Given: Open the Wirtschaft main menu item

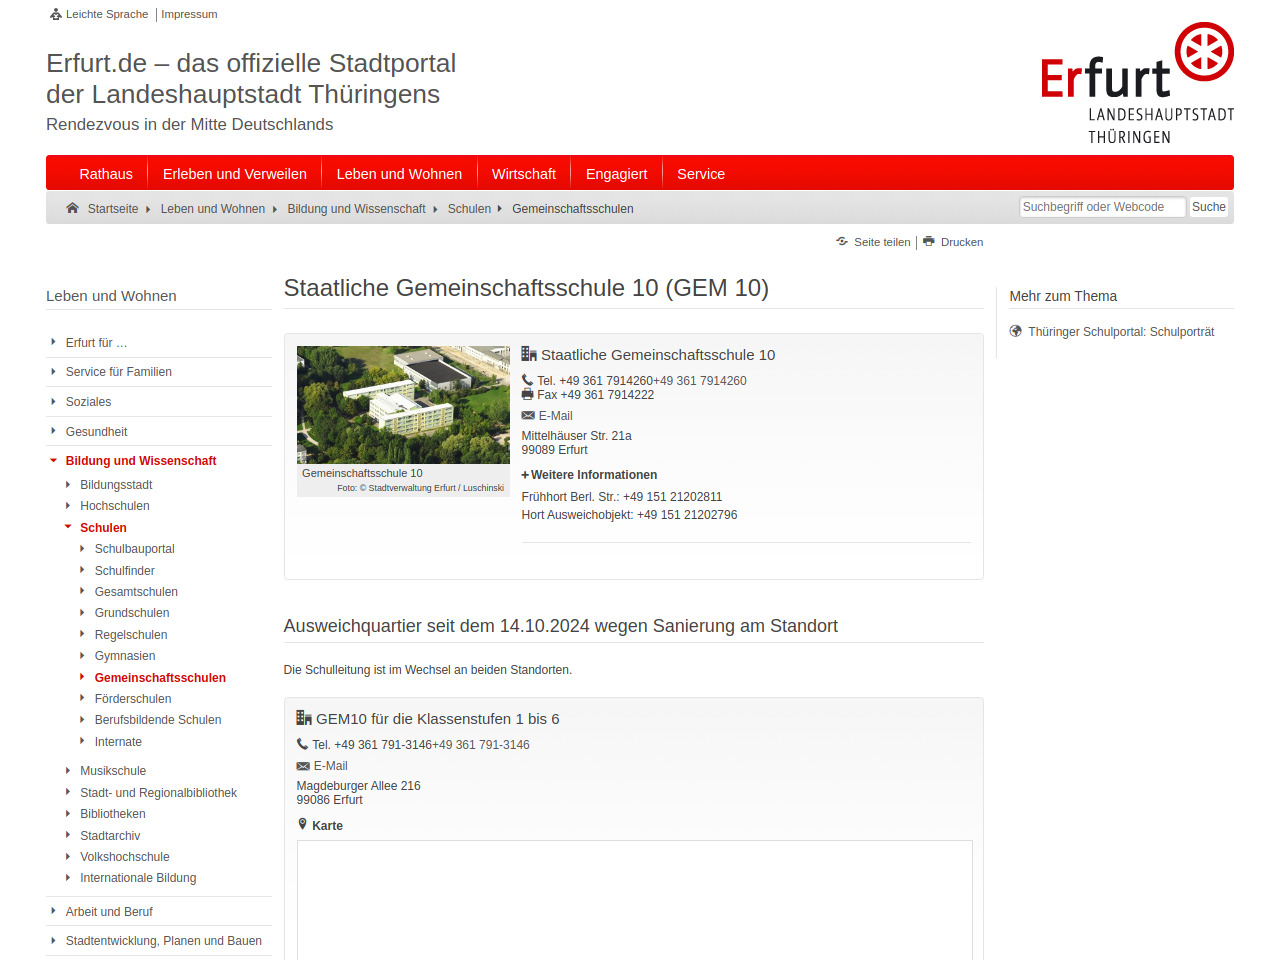Looking at the screenshot, I should 523,174.
